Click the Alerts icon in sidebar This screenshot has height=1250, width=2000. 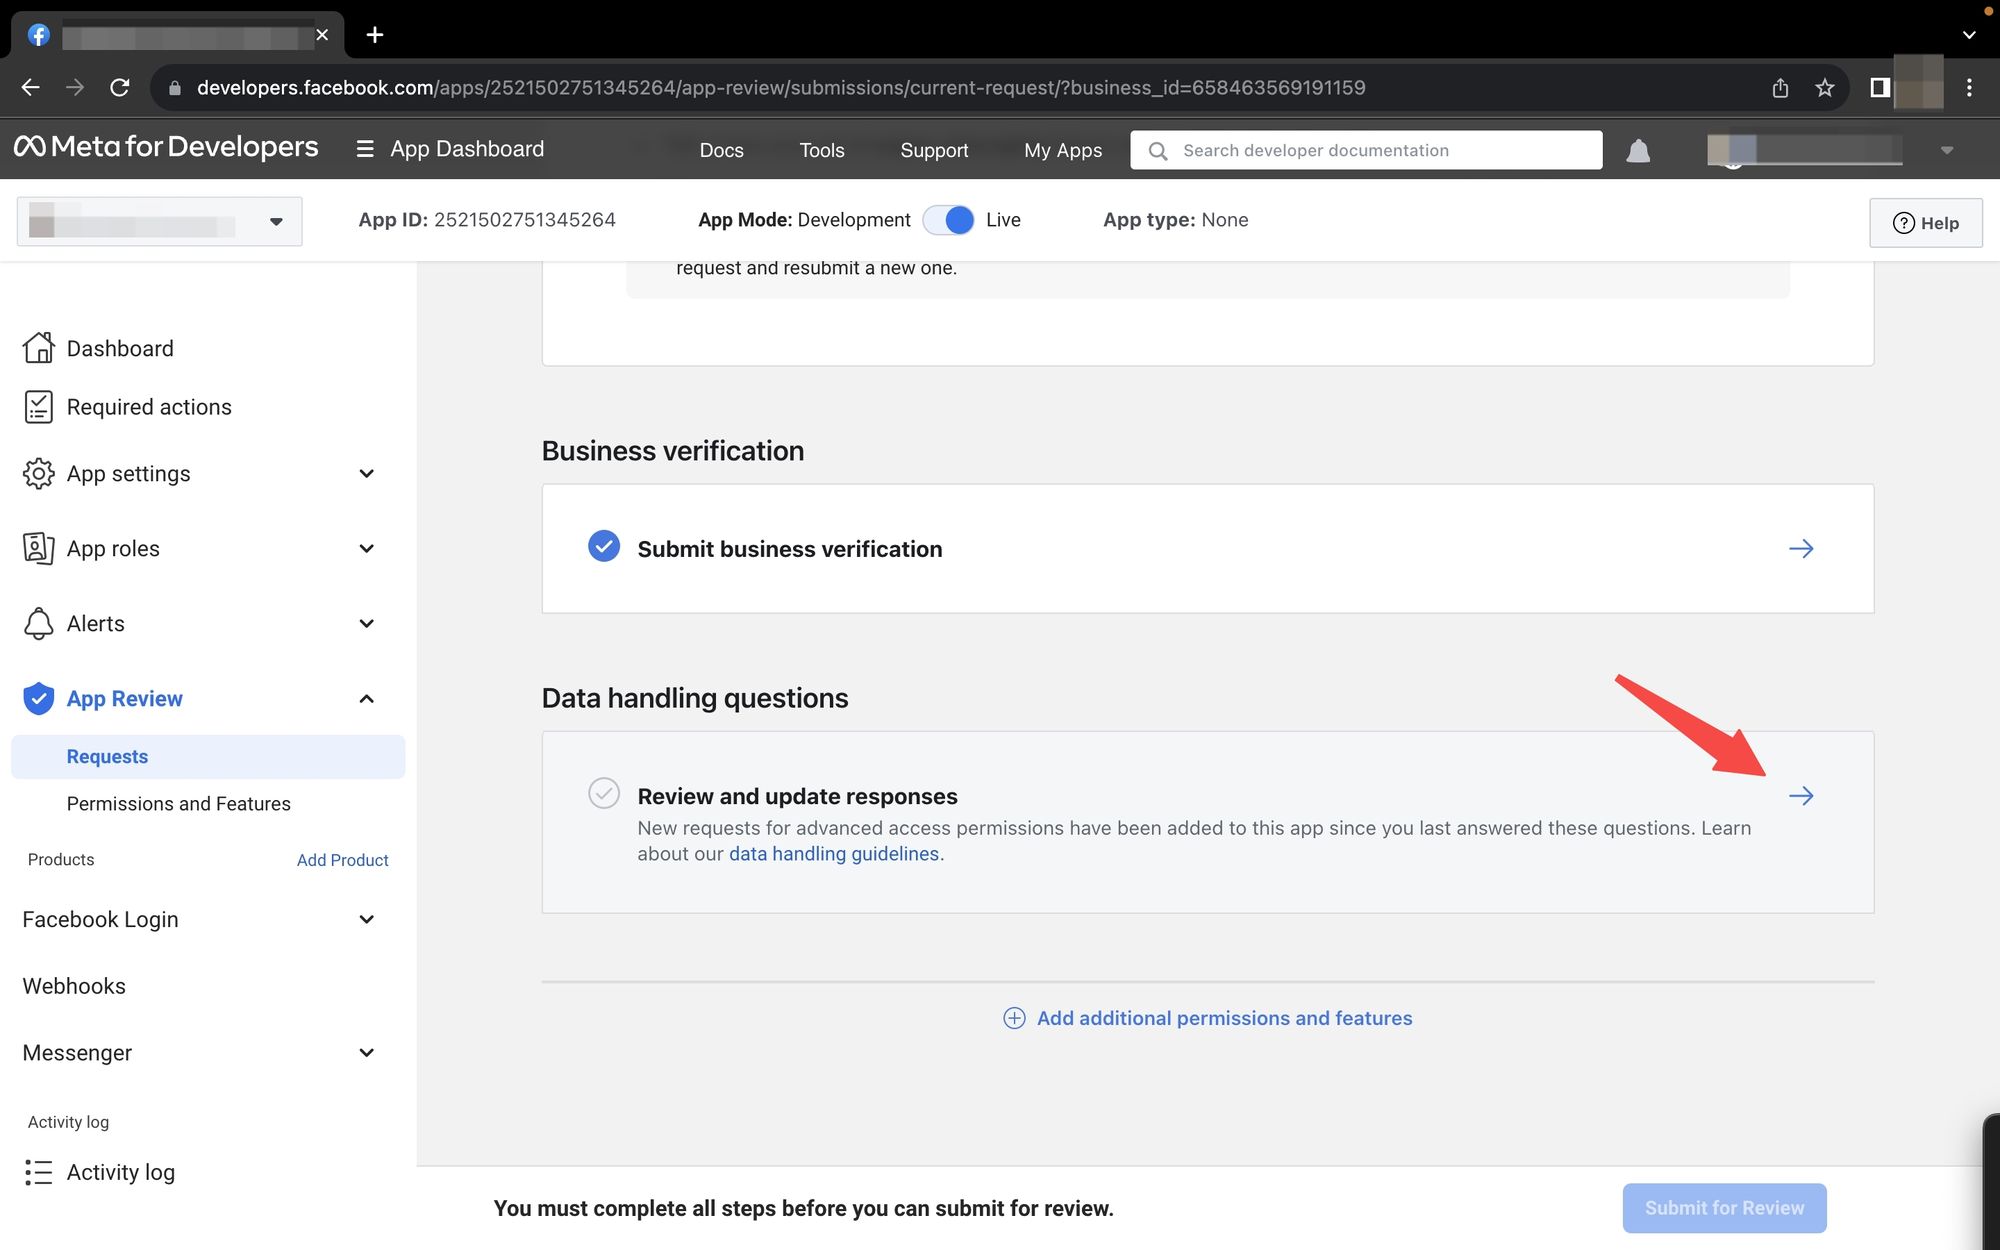[36, 622]
